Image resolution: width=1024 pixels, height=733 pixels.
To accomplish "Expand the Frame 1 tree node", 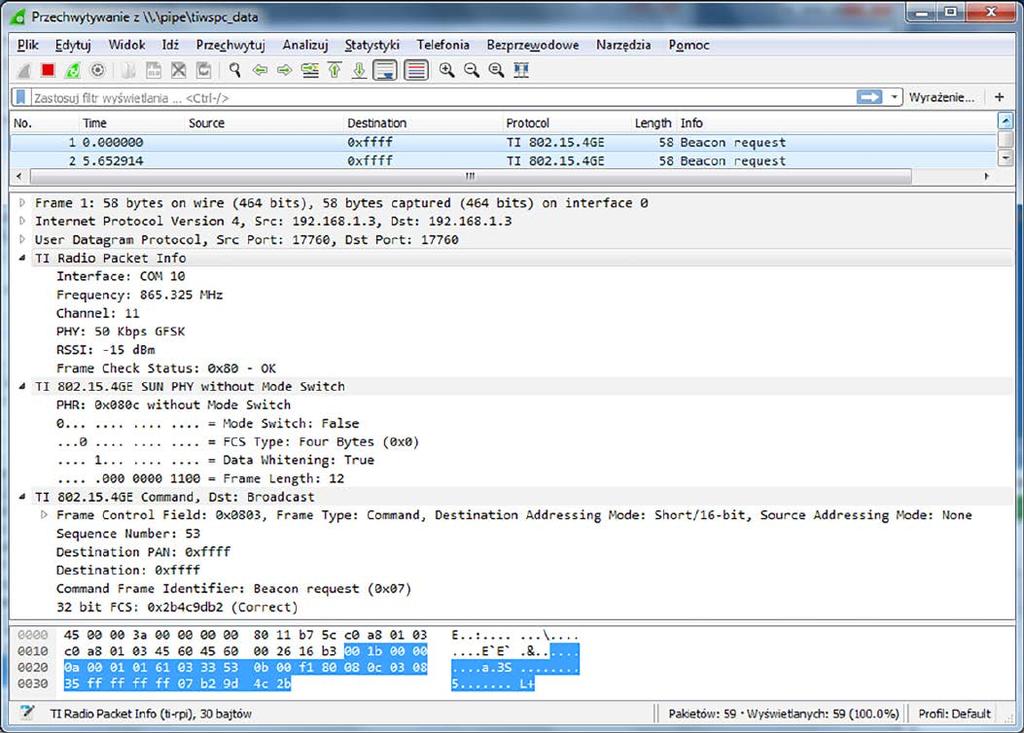I will point(22,203).
